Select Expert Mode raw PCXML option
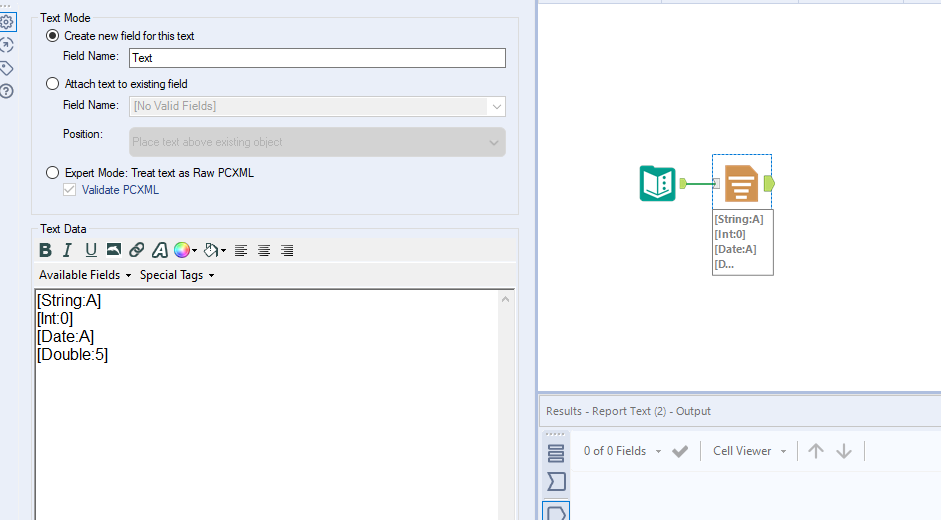Screen dimensions: 941x520 pos(53,173)
